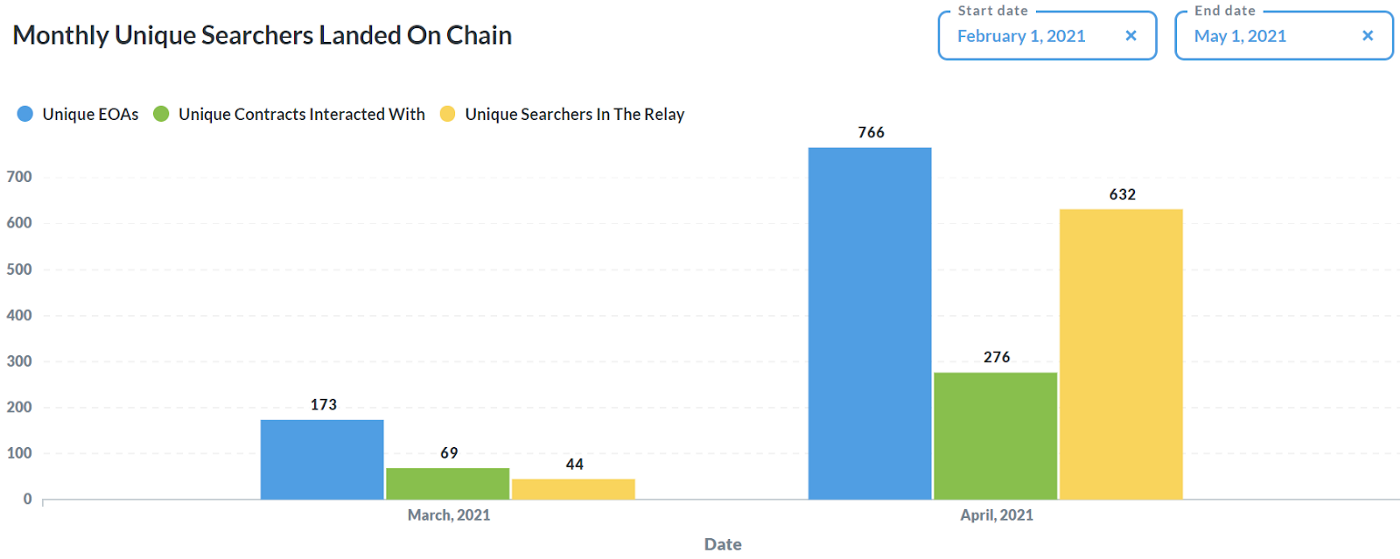Clear the End date with its X icon
The image size is (1400, 559).
pyautogui.click(x=1368, y=36)
